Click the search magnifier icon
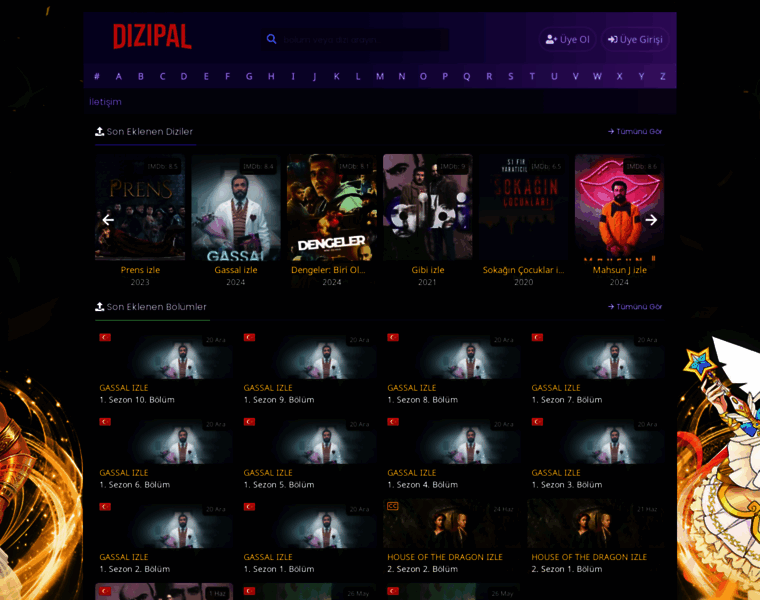The image size is (760, 600). pos(271,39)
